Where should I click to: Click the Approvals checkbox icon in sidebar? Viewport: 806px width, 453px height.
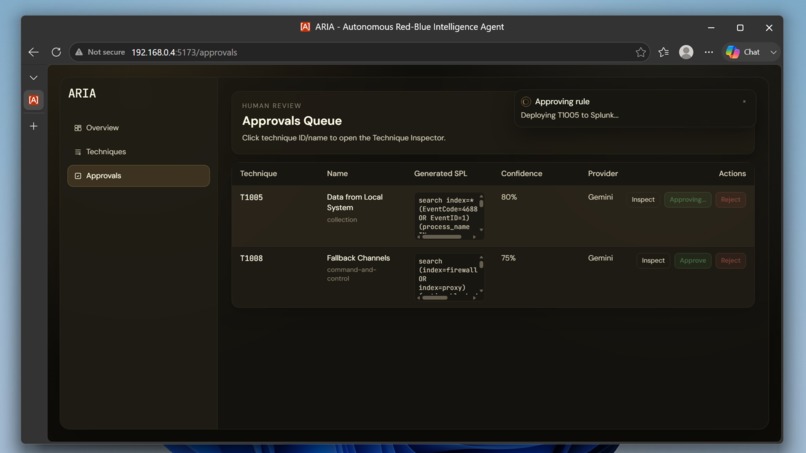point(78,176)
